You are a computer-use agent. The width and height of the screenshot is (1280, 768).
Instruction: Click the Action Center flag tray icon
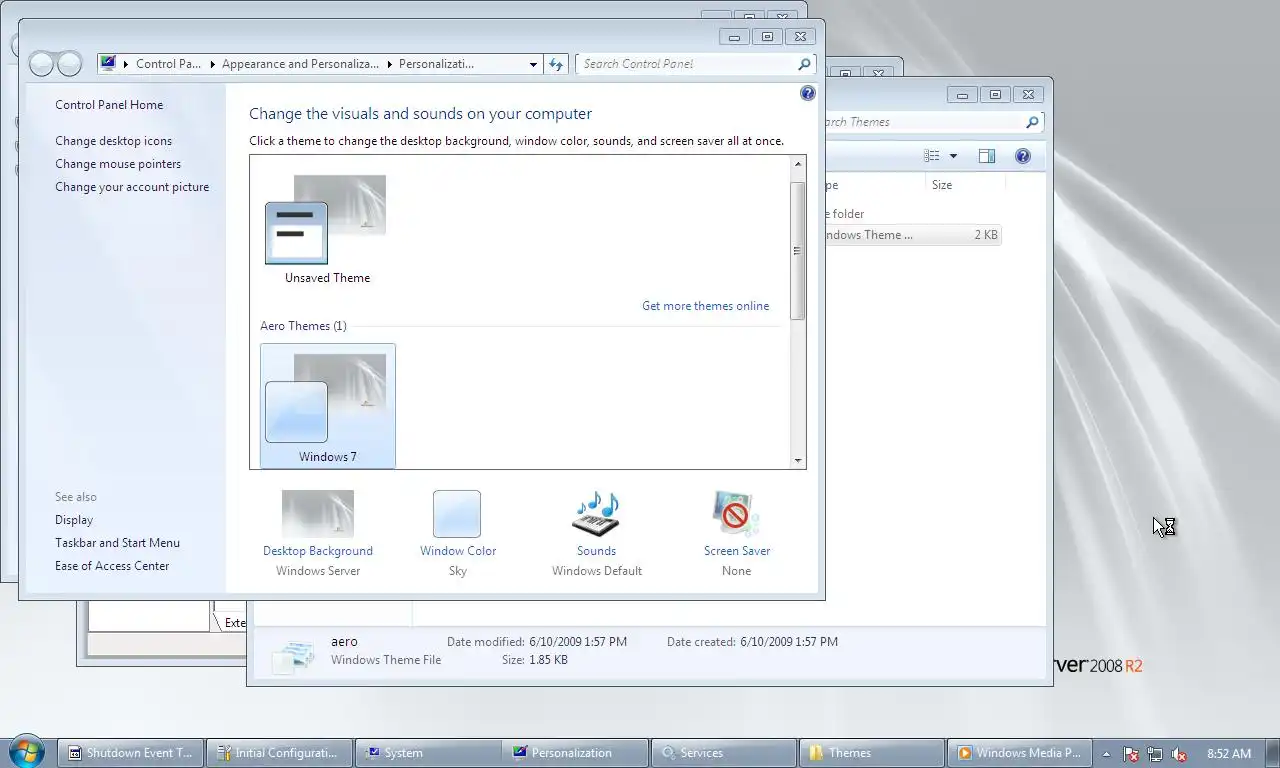(1131, 754)
